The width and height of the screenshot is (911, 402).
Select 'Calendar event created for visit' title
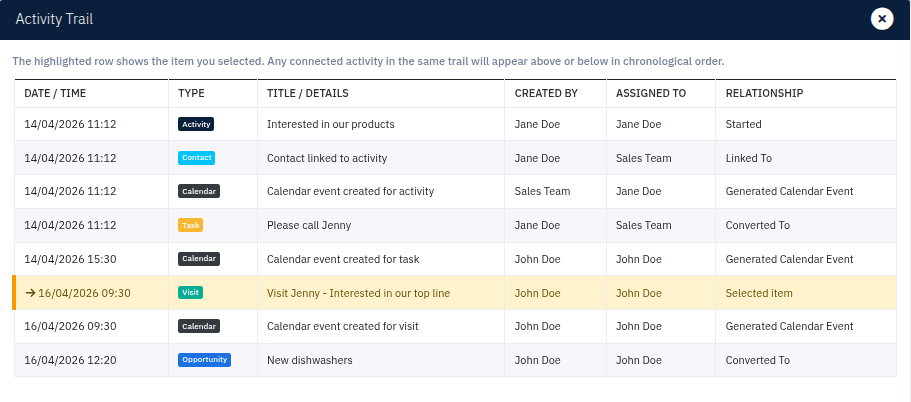point(343,326)
